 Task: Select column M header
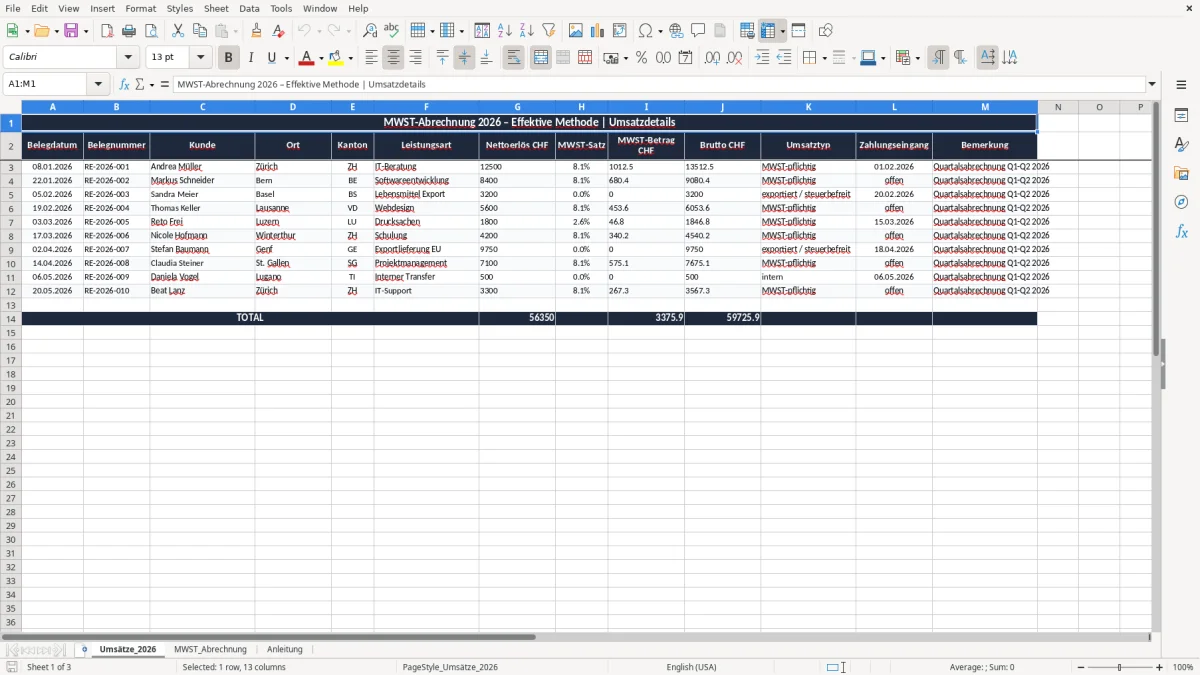(985, 107)
